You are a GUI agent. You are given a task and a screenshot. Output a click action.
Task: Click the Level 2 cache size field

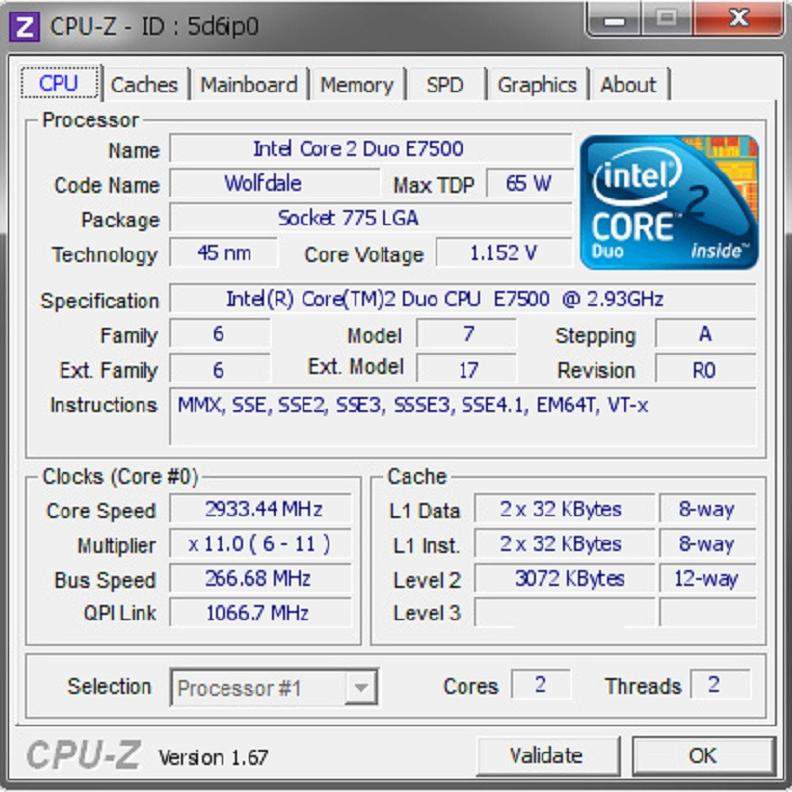click(x=564, y=579)
